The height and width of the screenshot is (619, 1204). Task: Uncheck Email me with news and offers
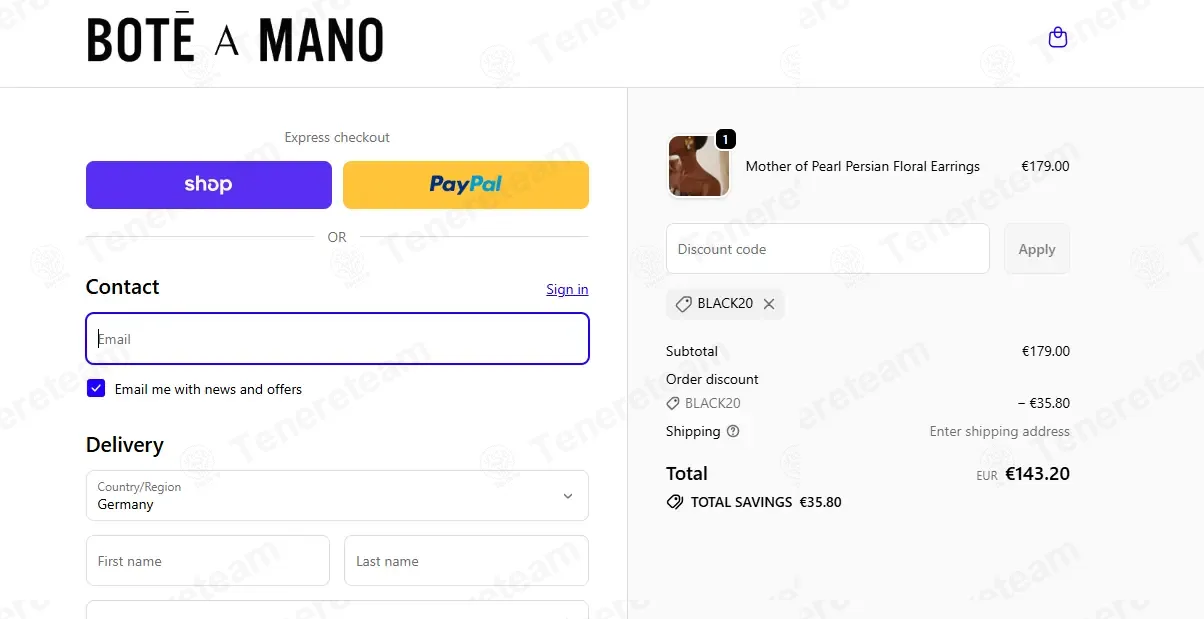click(96, 389)
